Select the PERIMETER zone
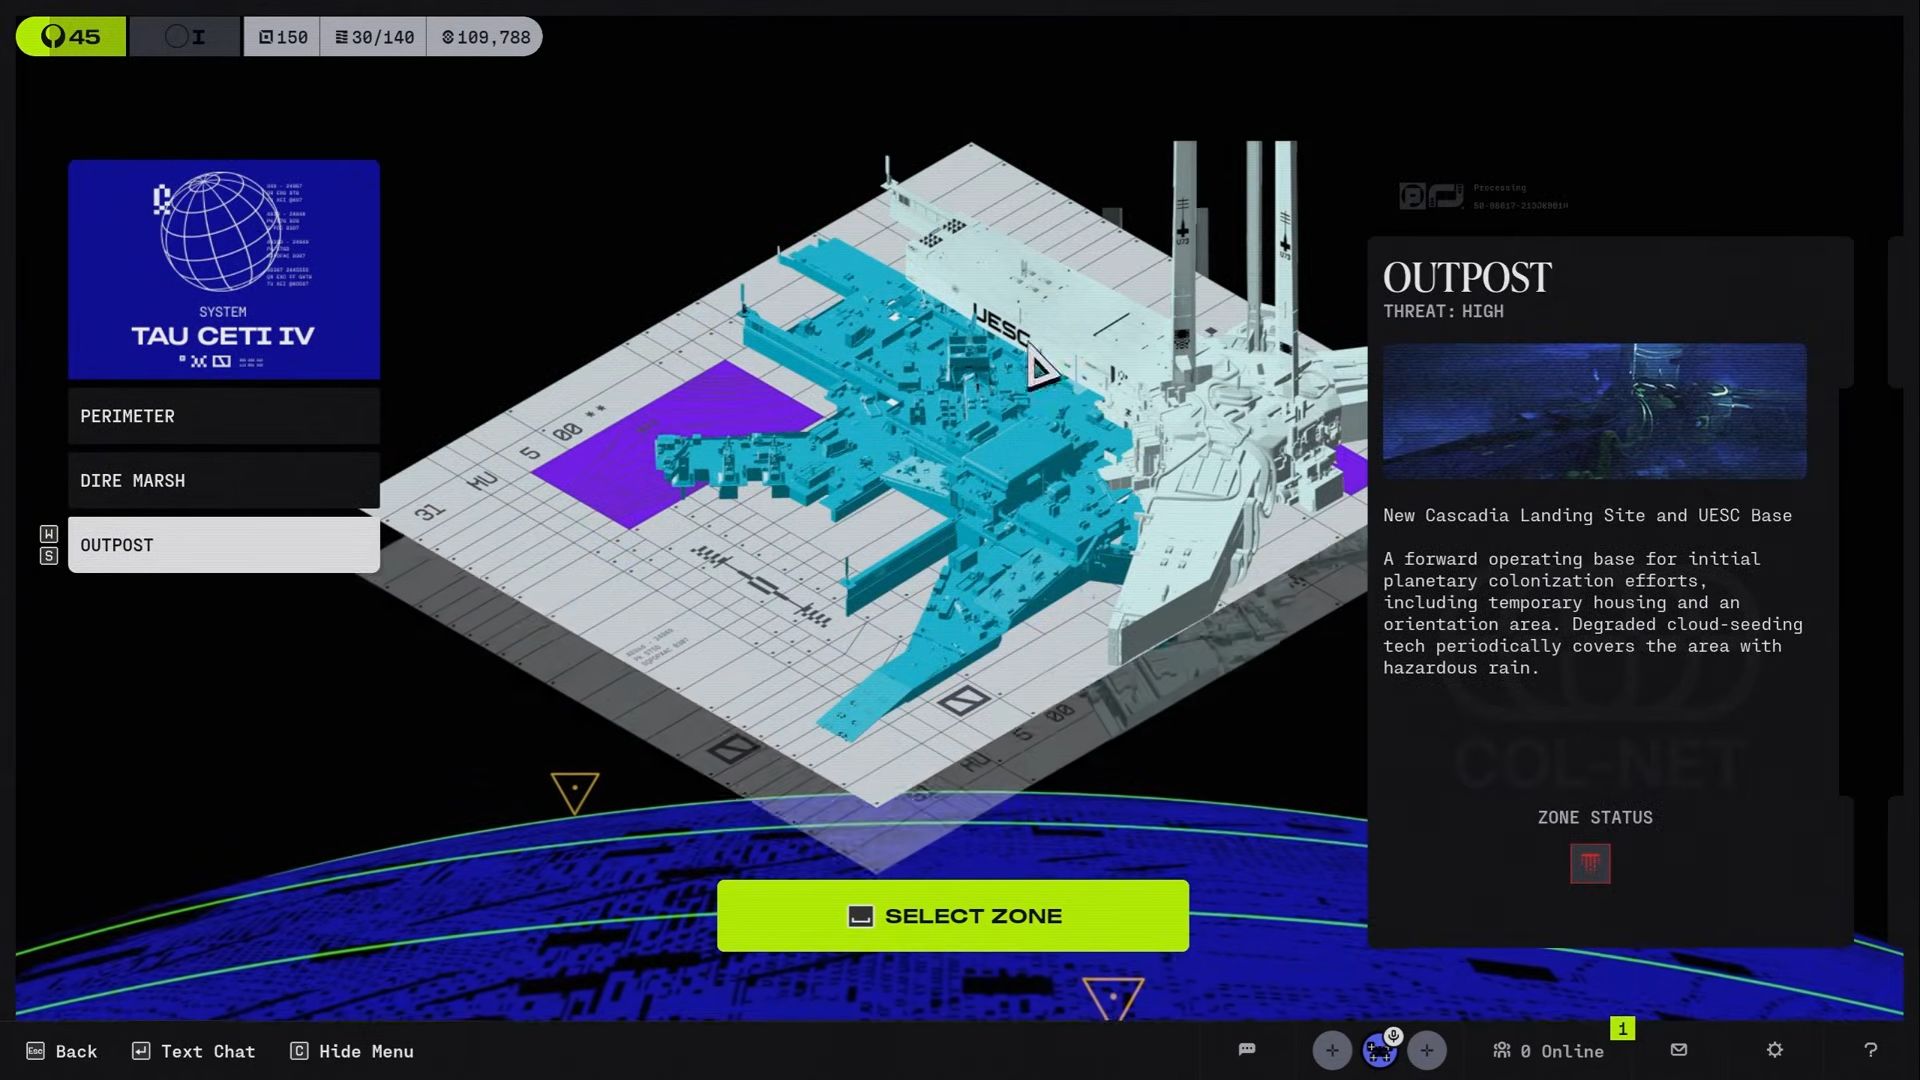The height and width of the screenshot is (1080, 1920). point(224,416)
